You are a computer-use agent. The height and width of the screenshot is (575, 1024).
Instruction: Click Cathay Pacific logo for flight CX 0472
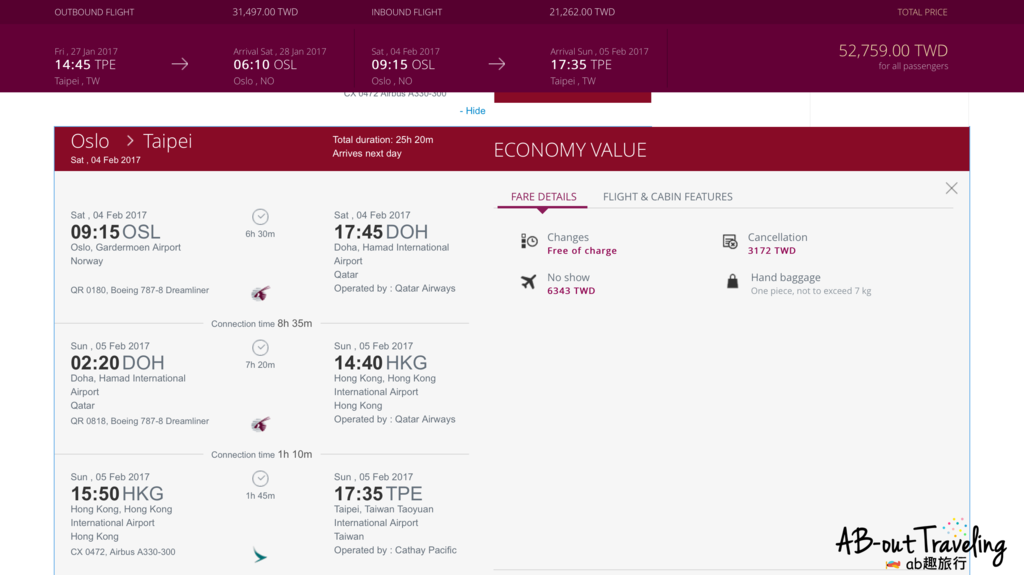(260, 554)
